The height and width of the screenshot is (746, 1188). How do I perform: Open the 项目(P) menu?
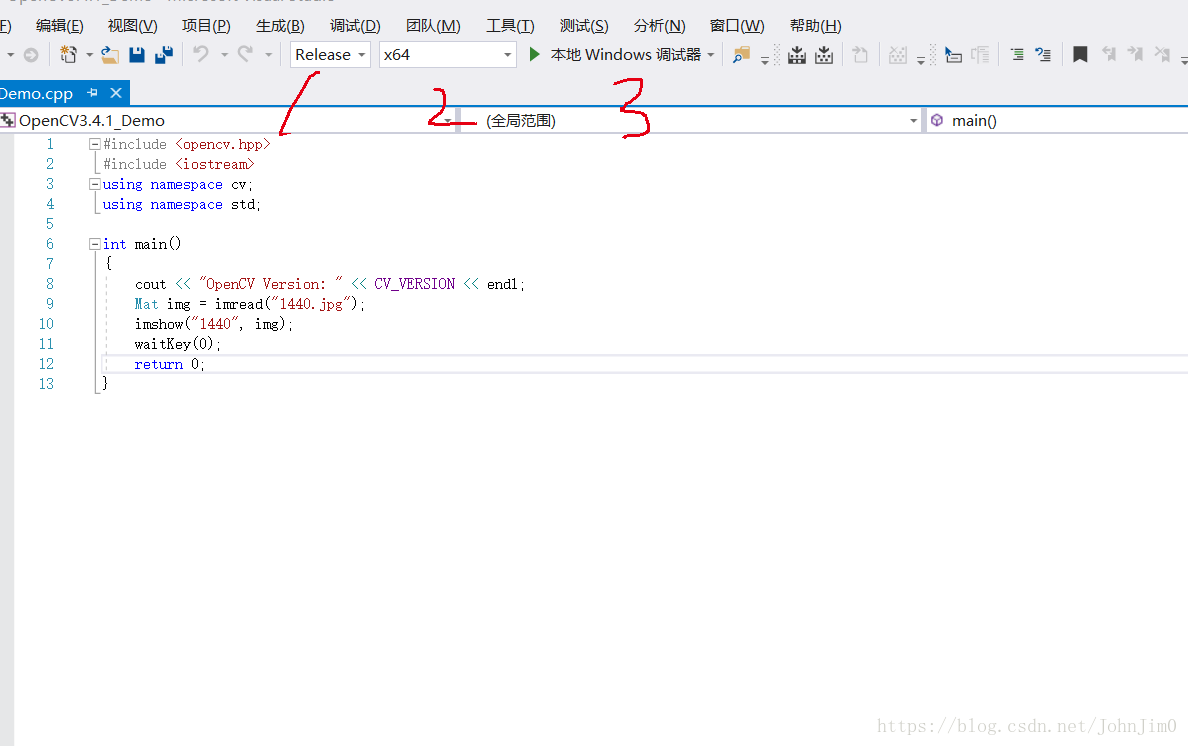[206, 26]
